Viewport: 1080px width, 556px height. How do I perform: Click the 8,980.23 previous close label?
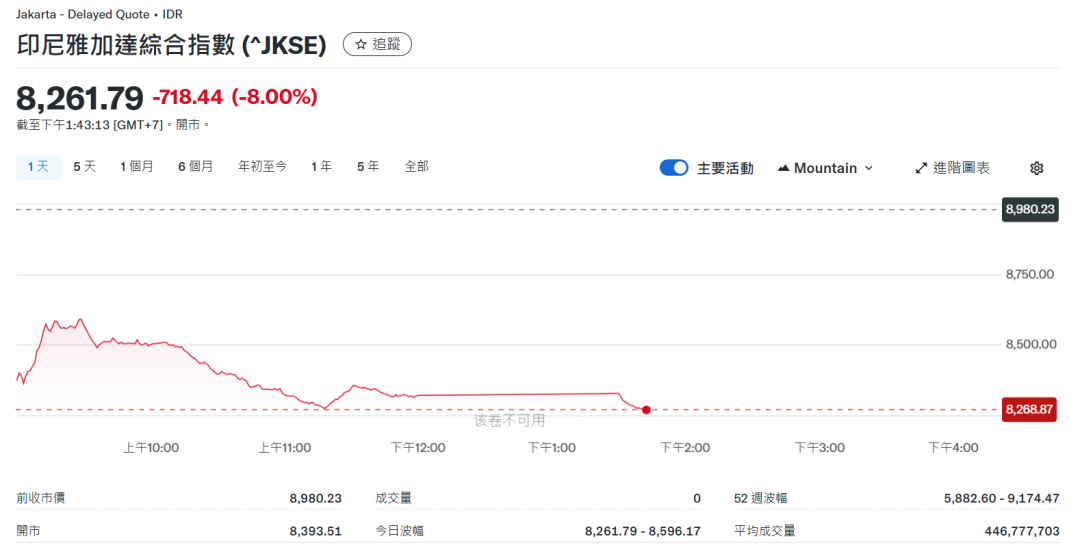pos(1030,209)
